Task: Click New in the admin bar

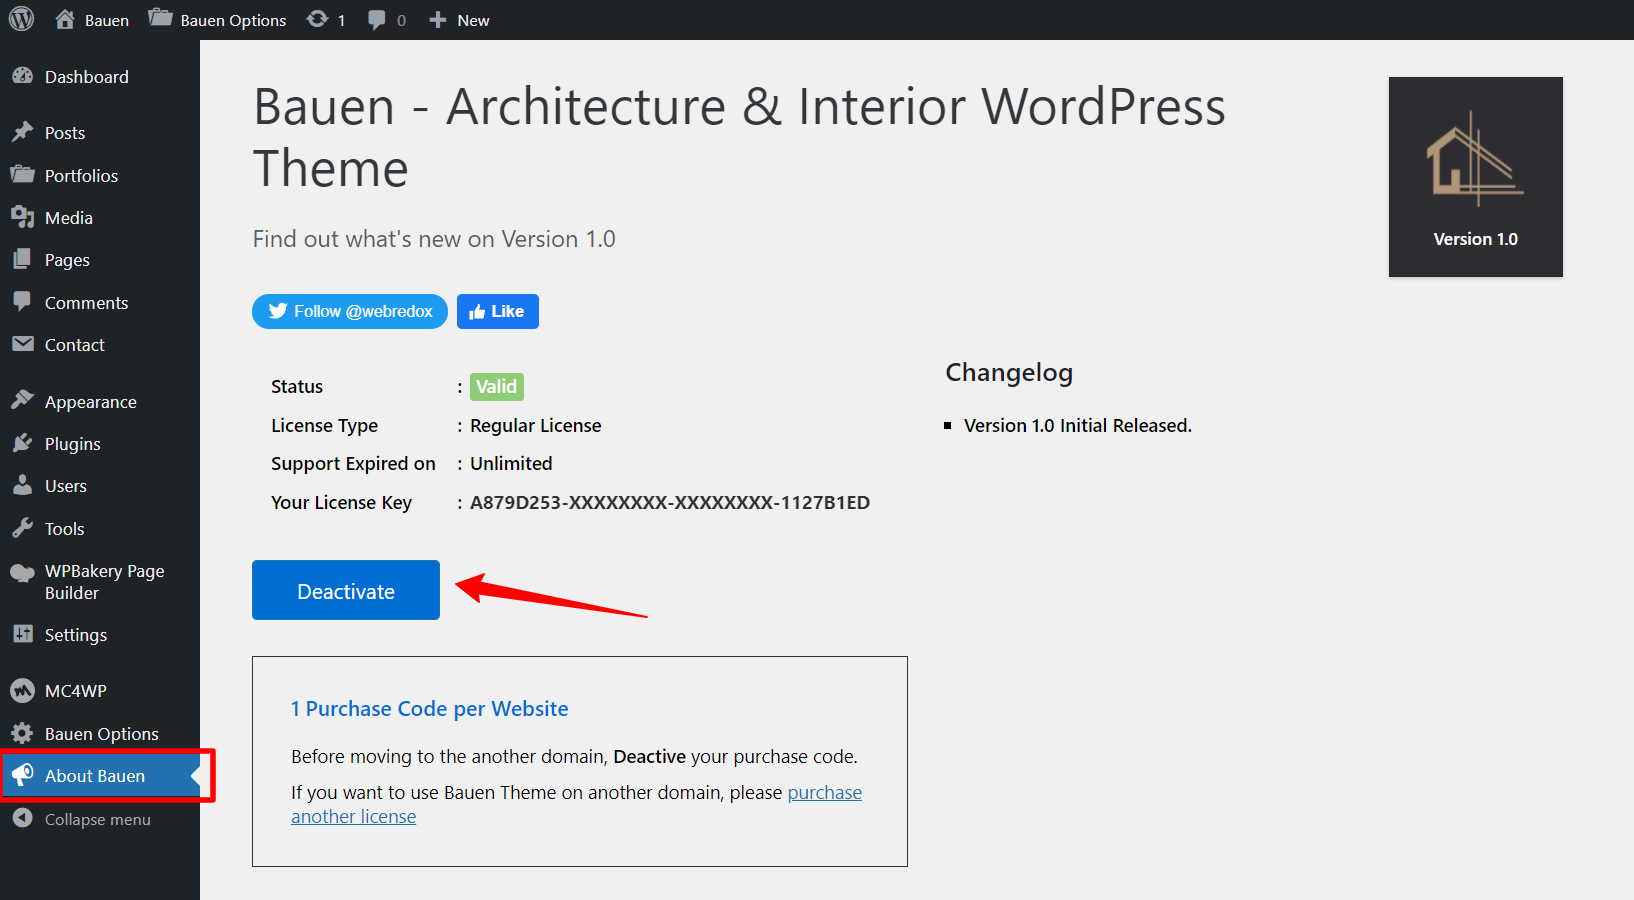Action: 473,20
